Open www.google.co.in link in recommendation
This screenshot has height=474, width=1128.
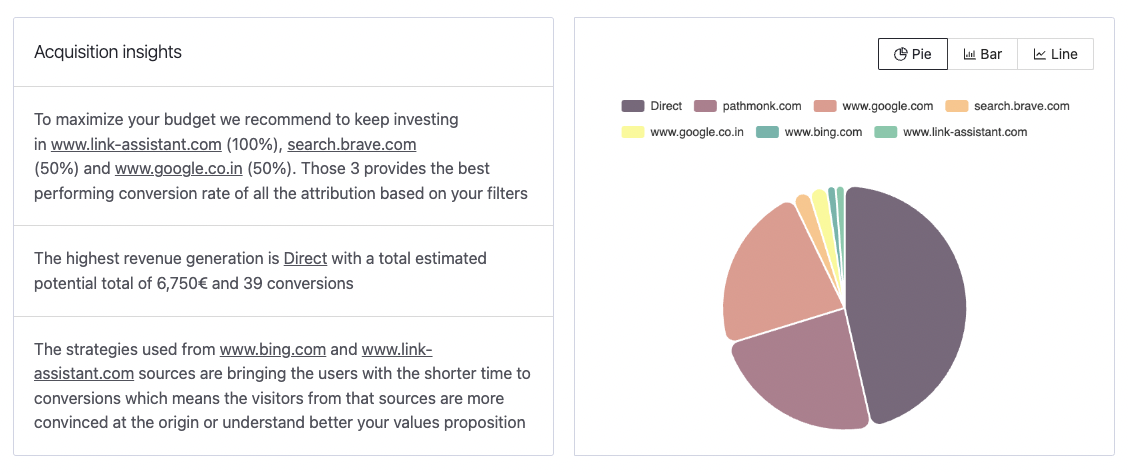[x=178, y=168]
